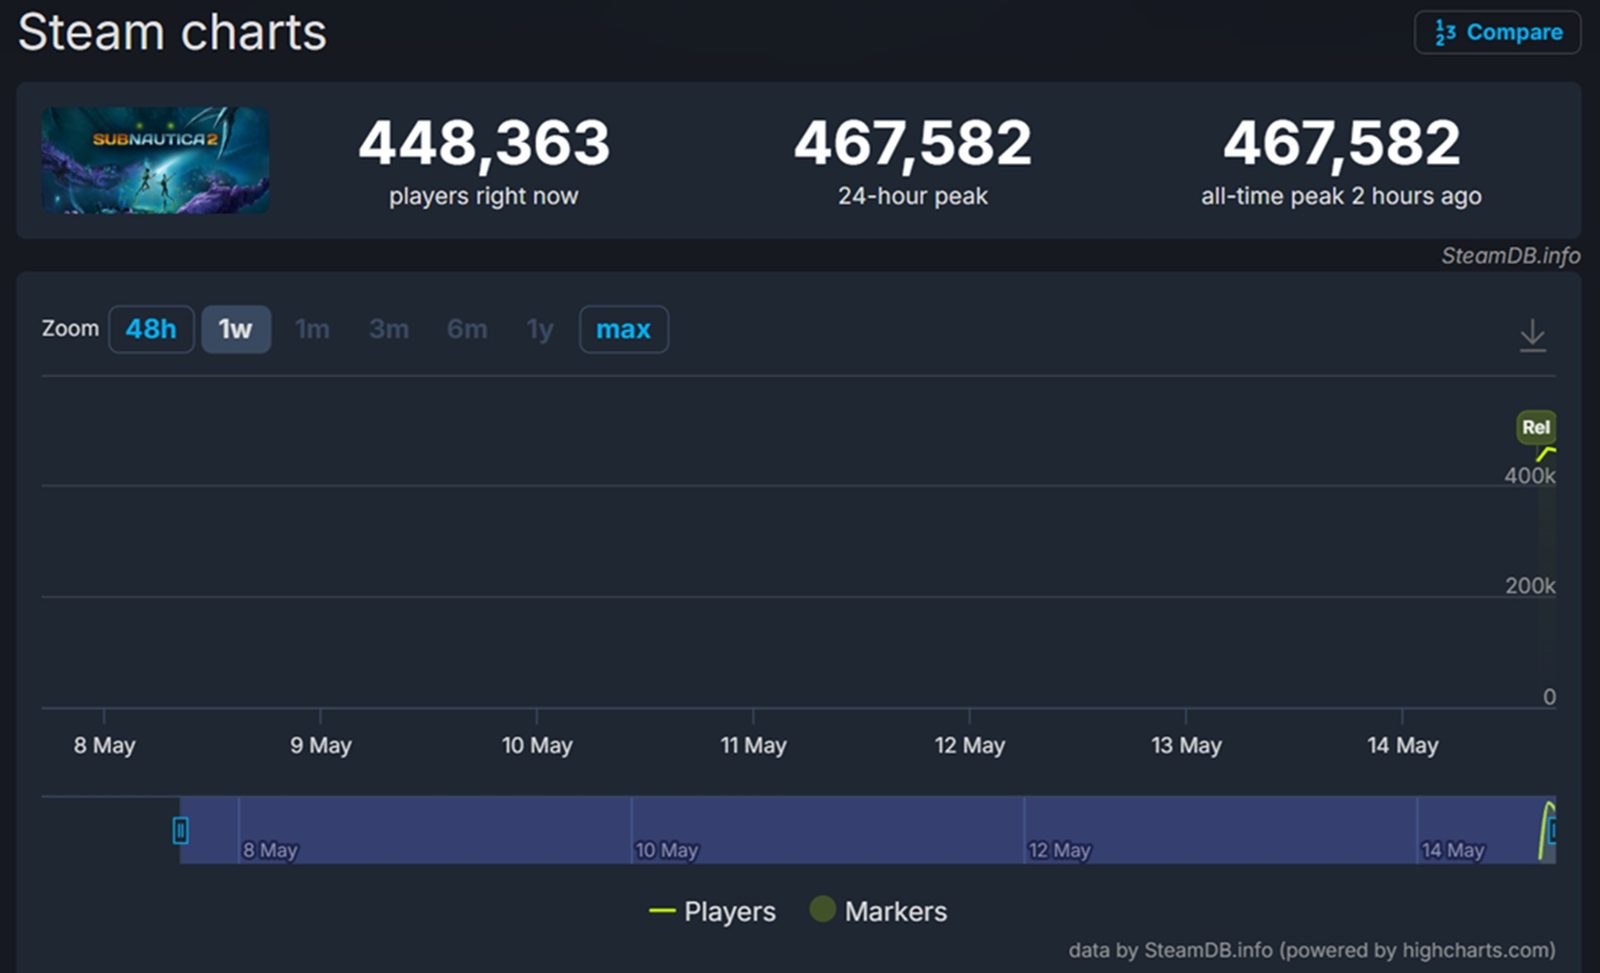Screen dimensions: 1600x973
Task: Click the 14 May axis label
Action: [1402, 745]
